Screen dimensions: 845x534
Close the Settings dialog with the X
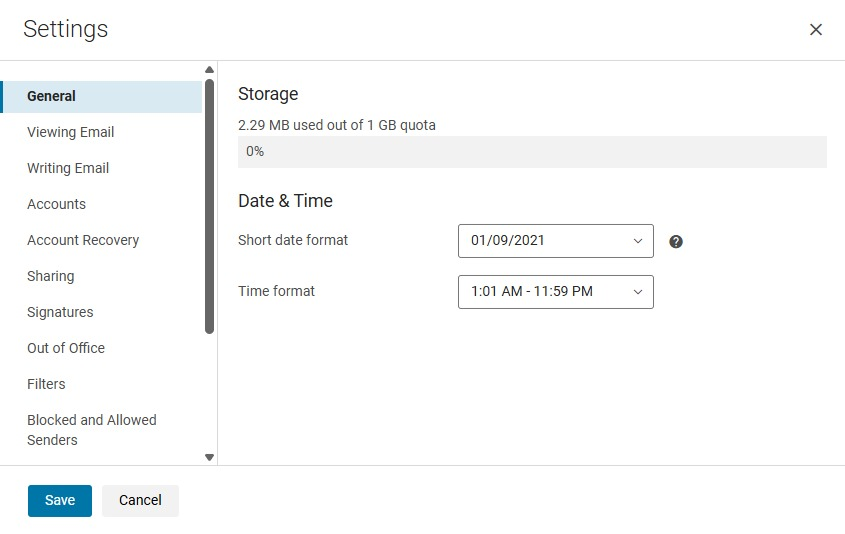(x=815, y=30)
